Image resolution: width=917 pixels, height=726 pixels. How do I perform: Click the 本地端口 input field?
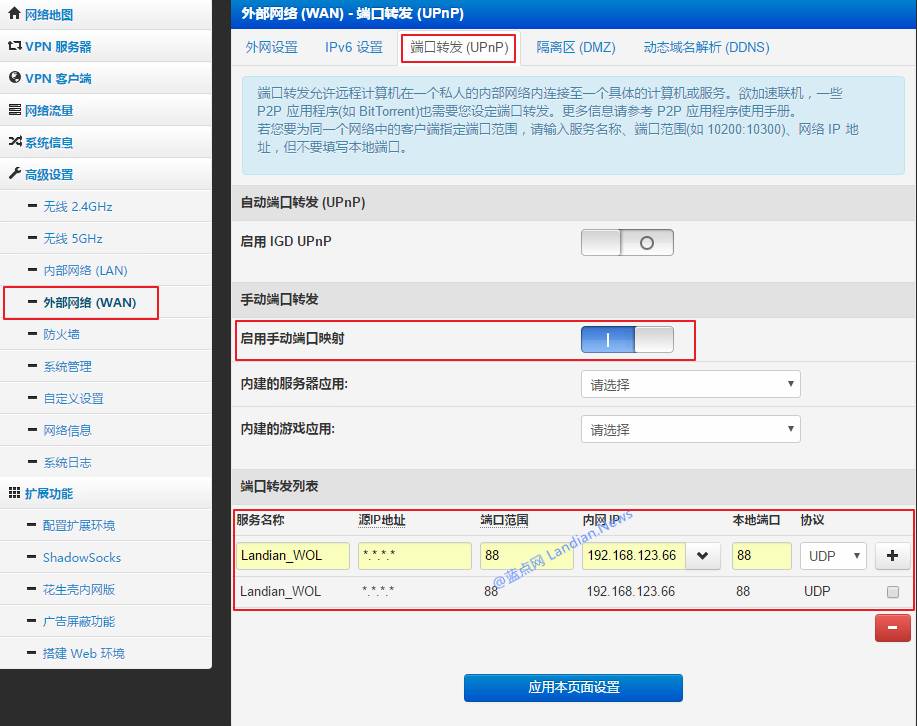pyautogui.click(x=761, y=555)
